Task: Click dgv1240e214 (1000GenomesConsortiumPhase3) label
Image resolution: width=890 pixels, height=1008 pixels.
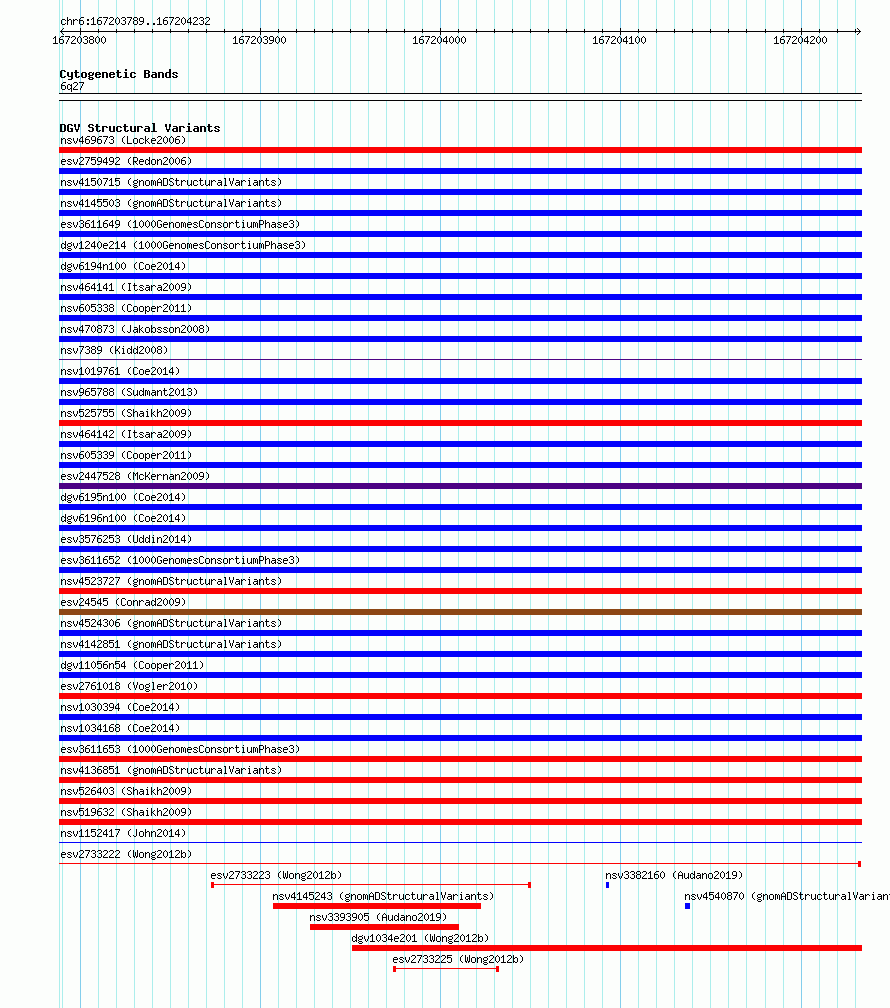Action: (x=183, y=246)
